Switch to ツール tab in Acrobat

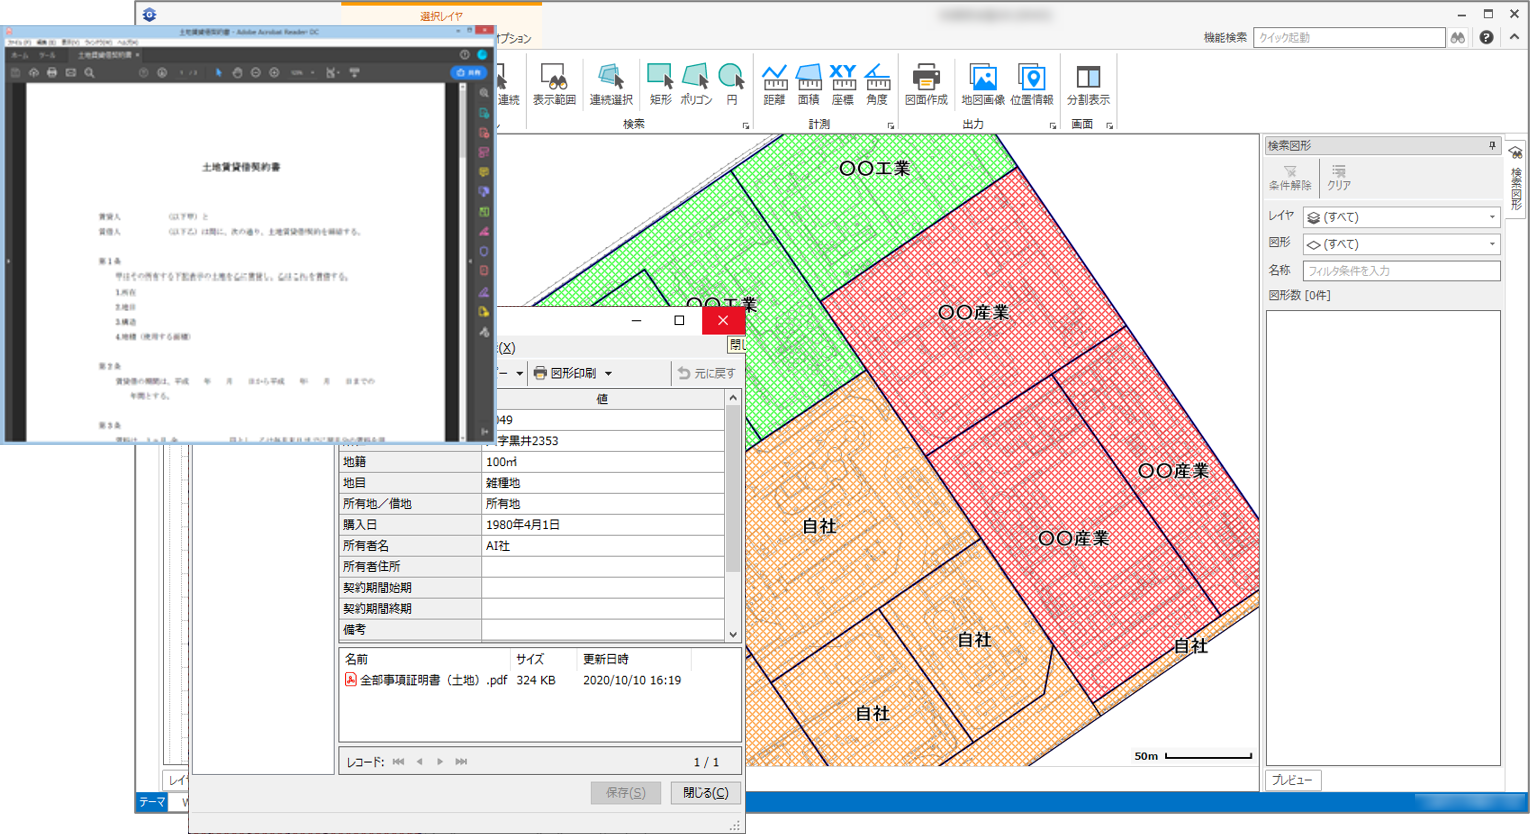pos(47,55)
